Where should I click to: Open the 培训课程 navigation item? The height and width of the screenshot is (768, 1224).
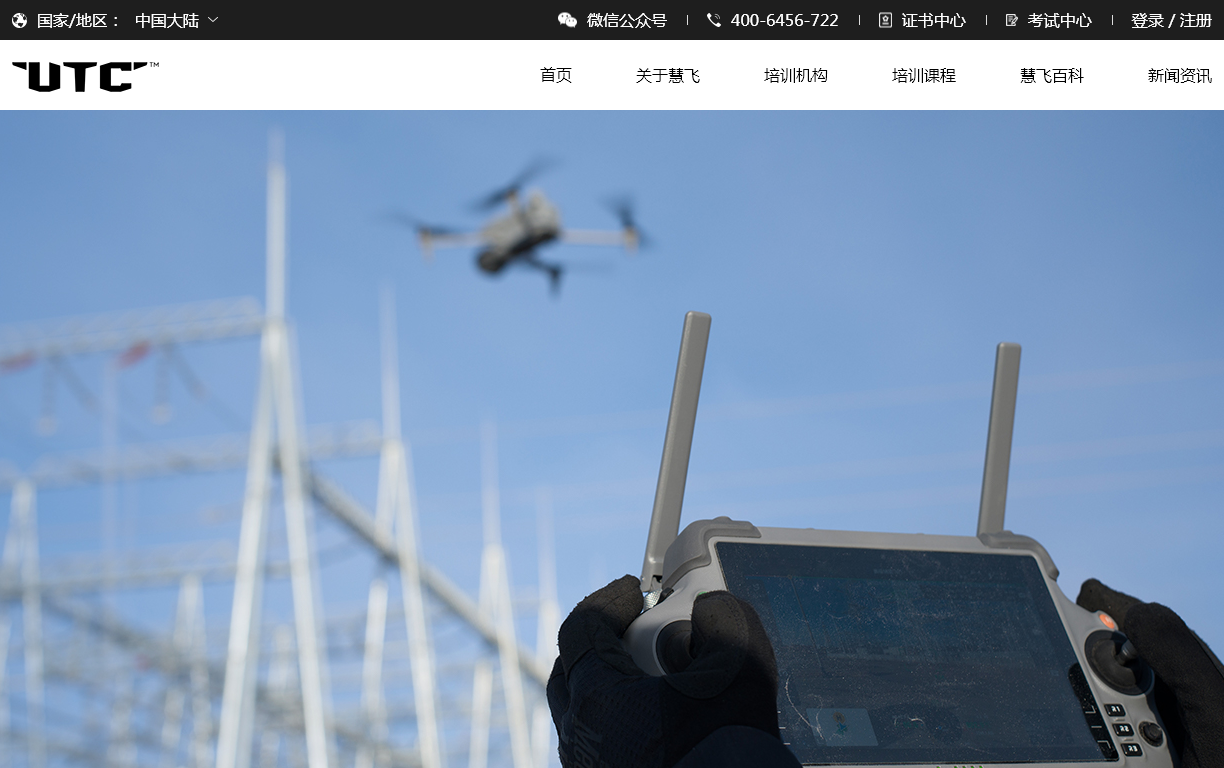click(x=924, y=75)
